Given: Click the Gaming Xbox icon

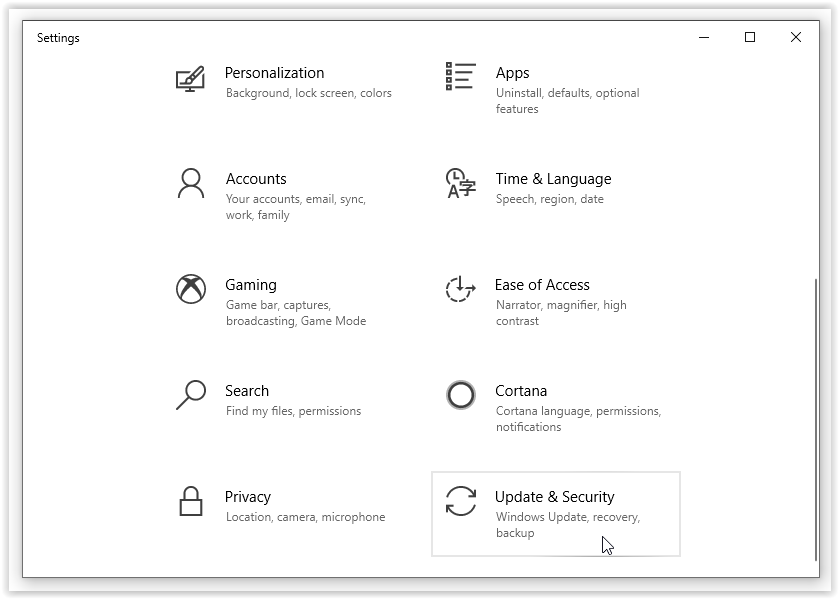Looking at the screenshot, I should tap(191, 289).
